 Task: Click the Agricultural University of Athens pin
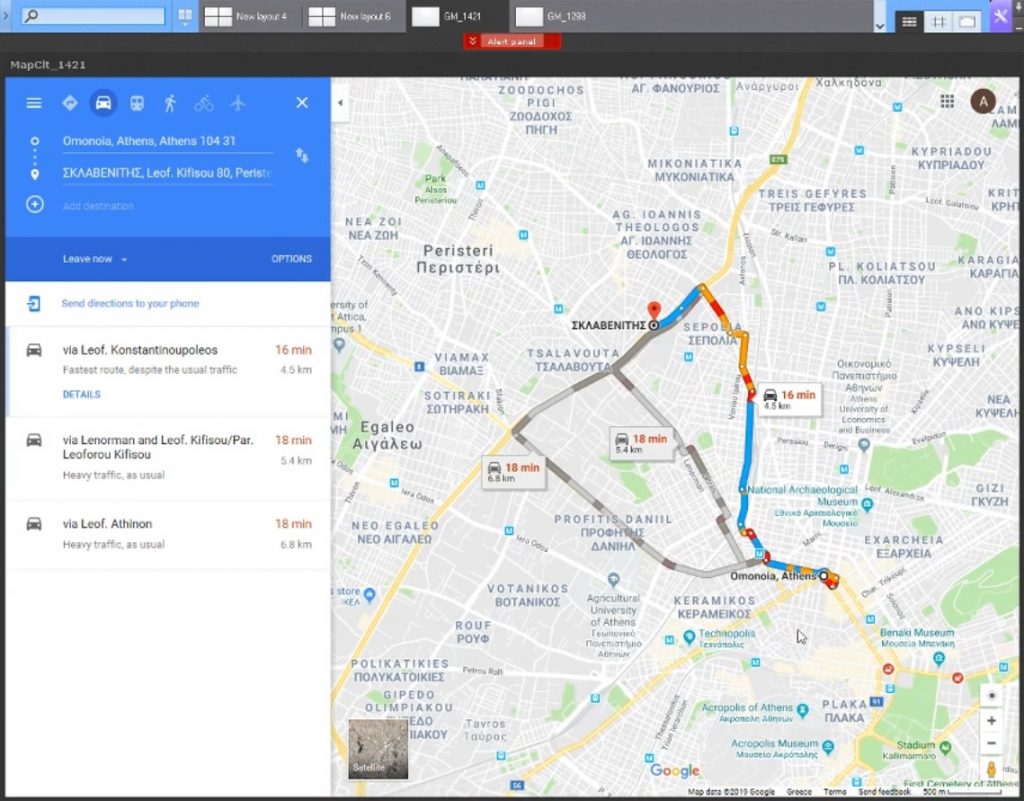click(613, 580)
